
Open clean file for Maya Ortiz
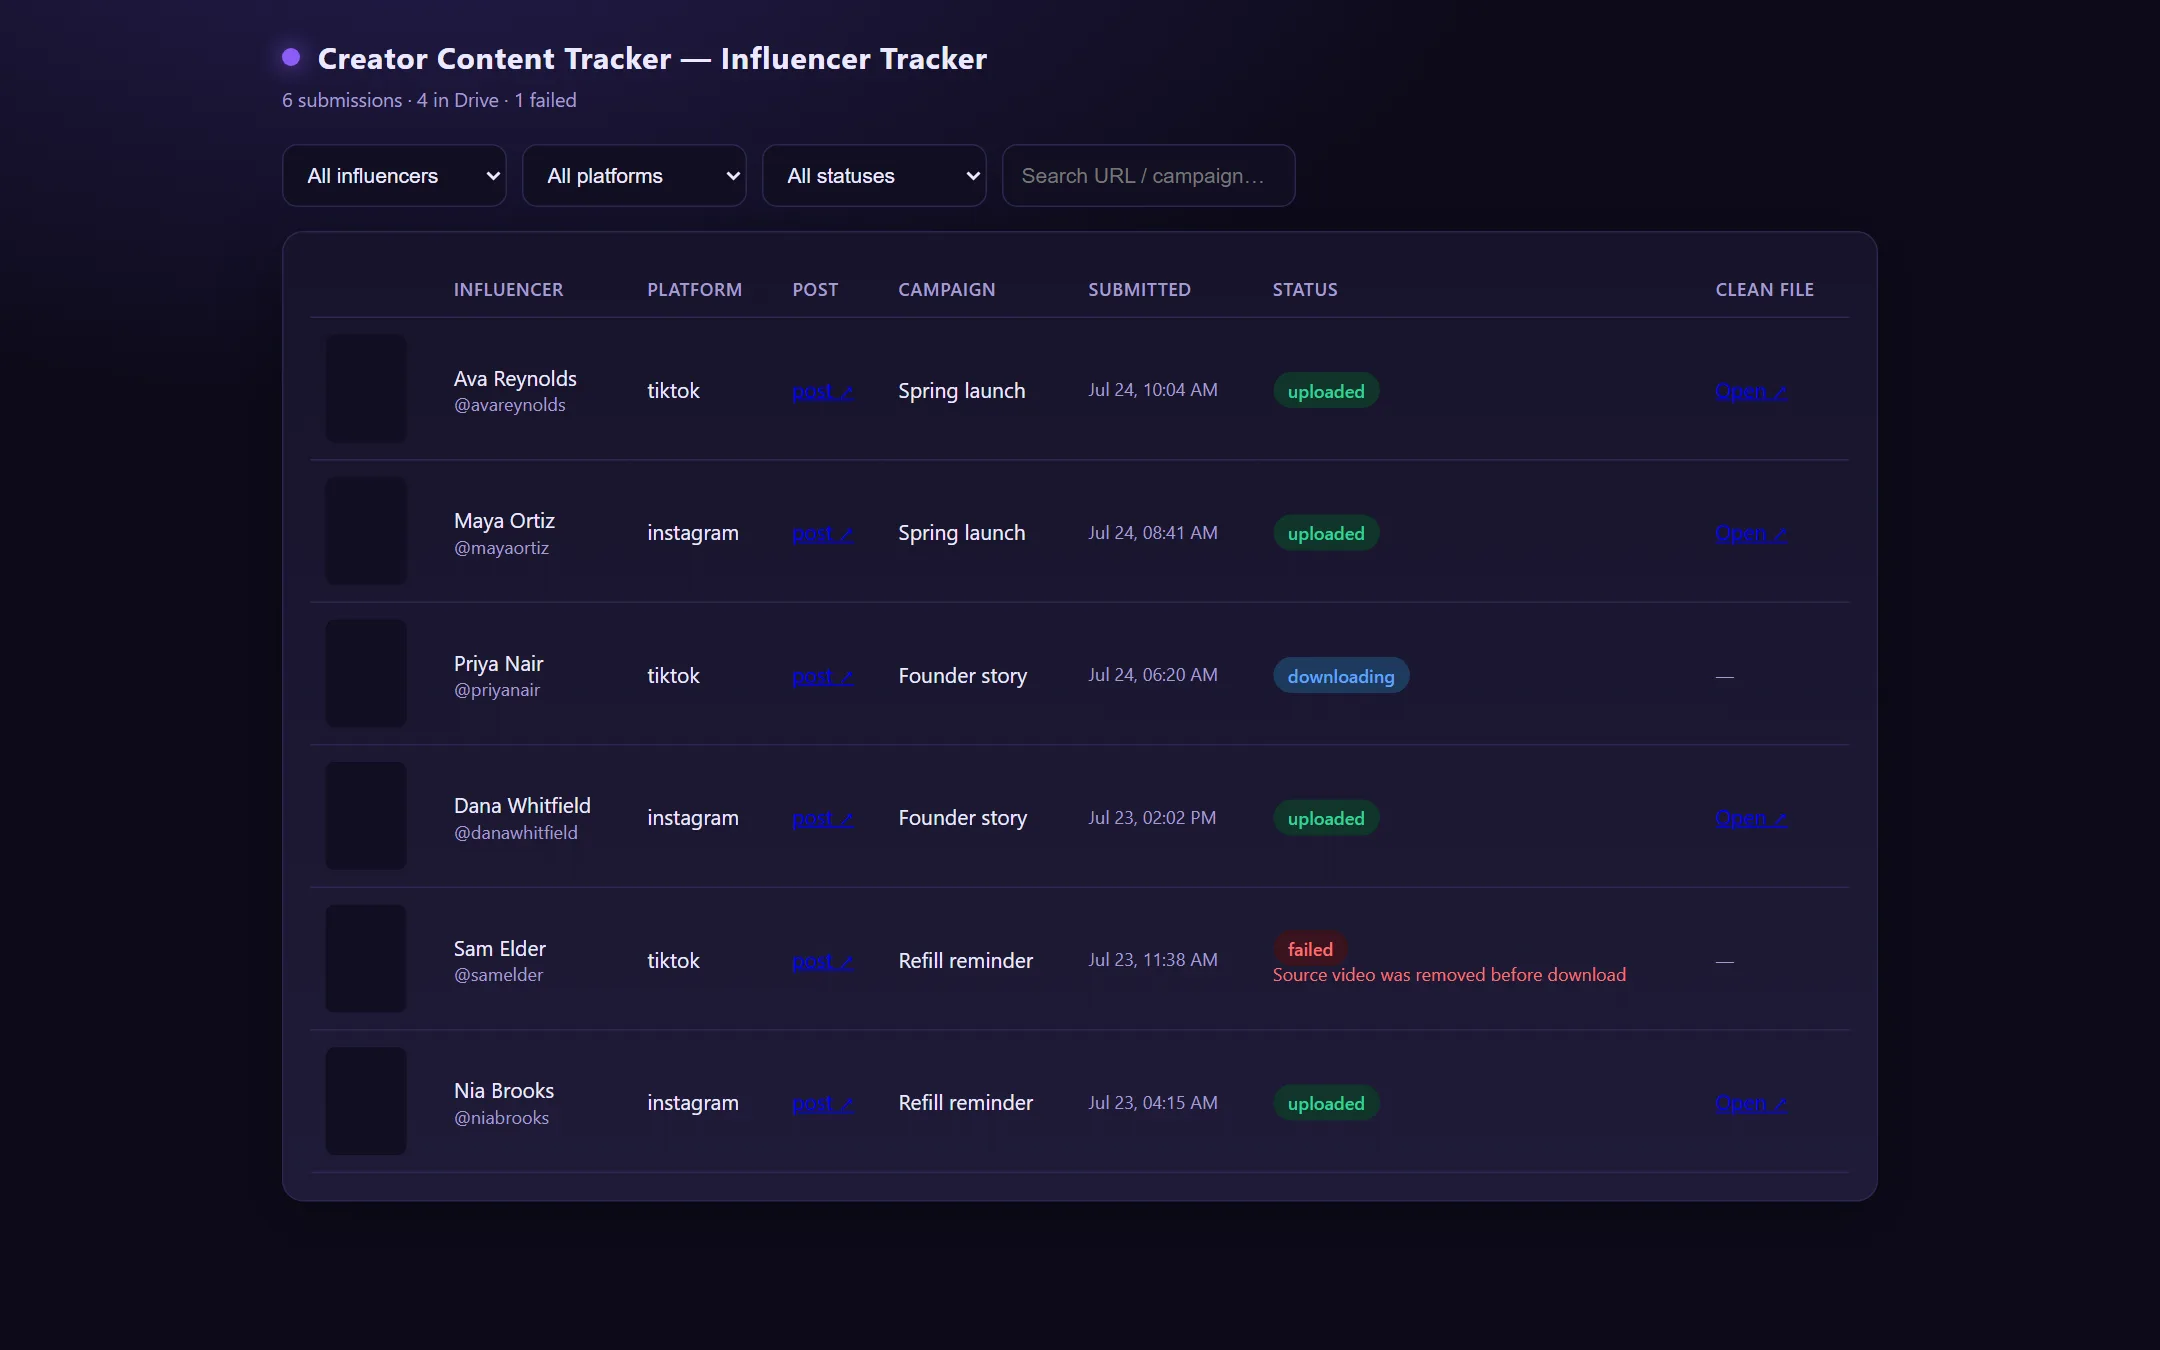pos(1750,533)
